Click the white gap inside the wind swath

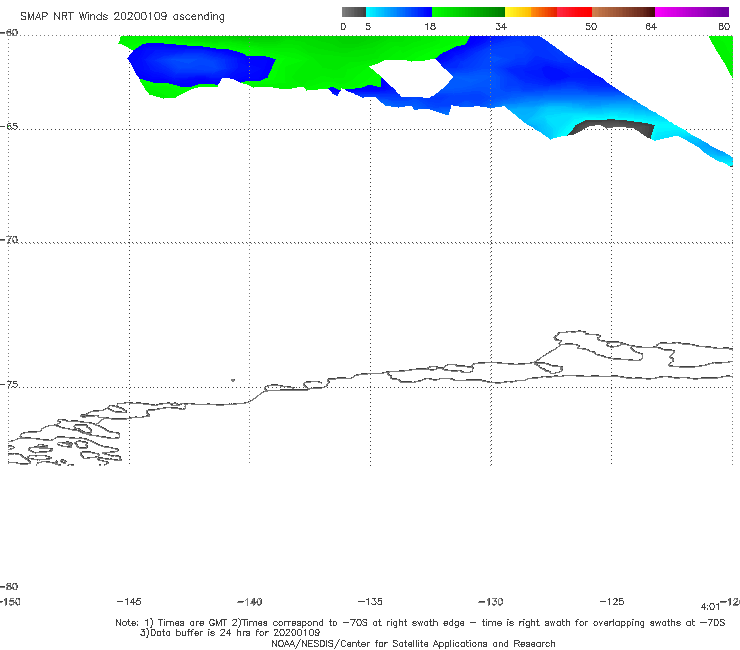(x=411, y=78)
